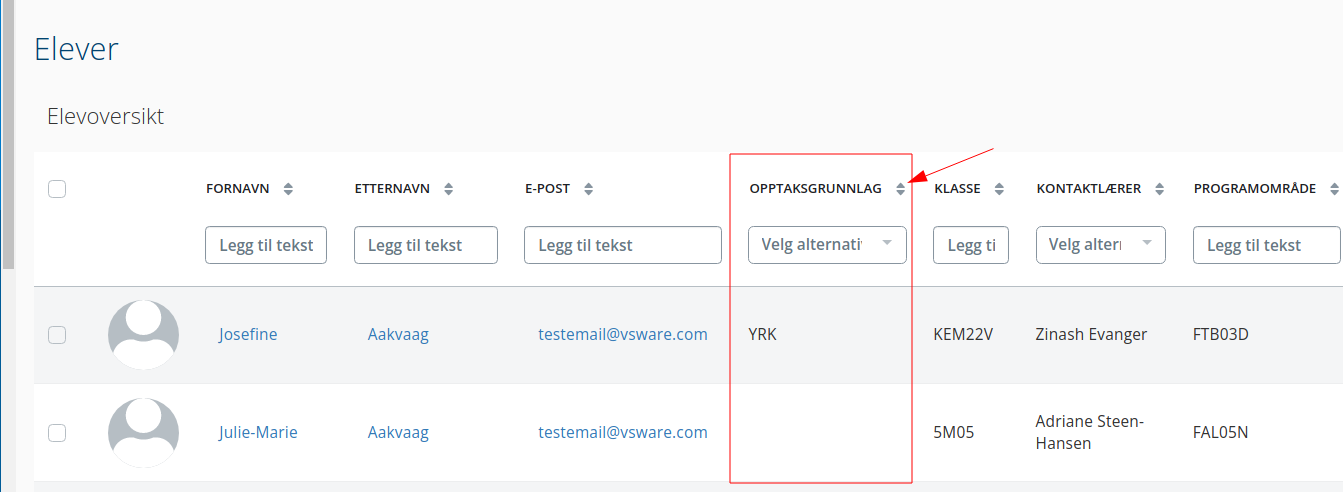Toggle the select-all students checkbox

pos(57,189)
